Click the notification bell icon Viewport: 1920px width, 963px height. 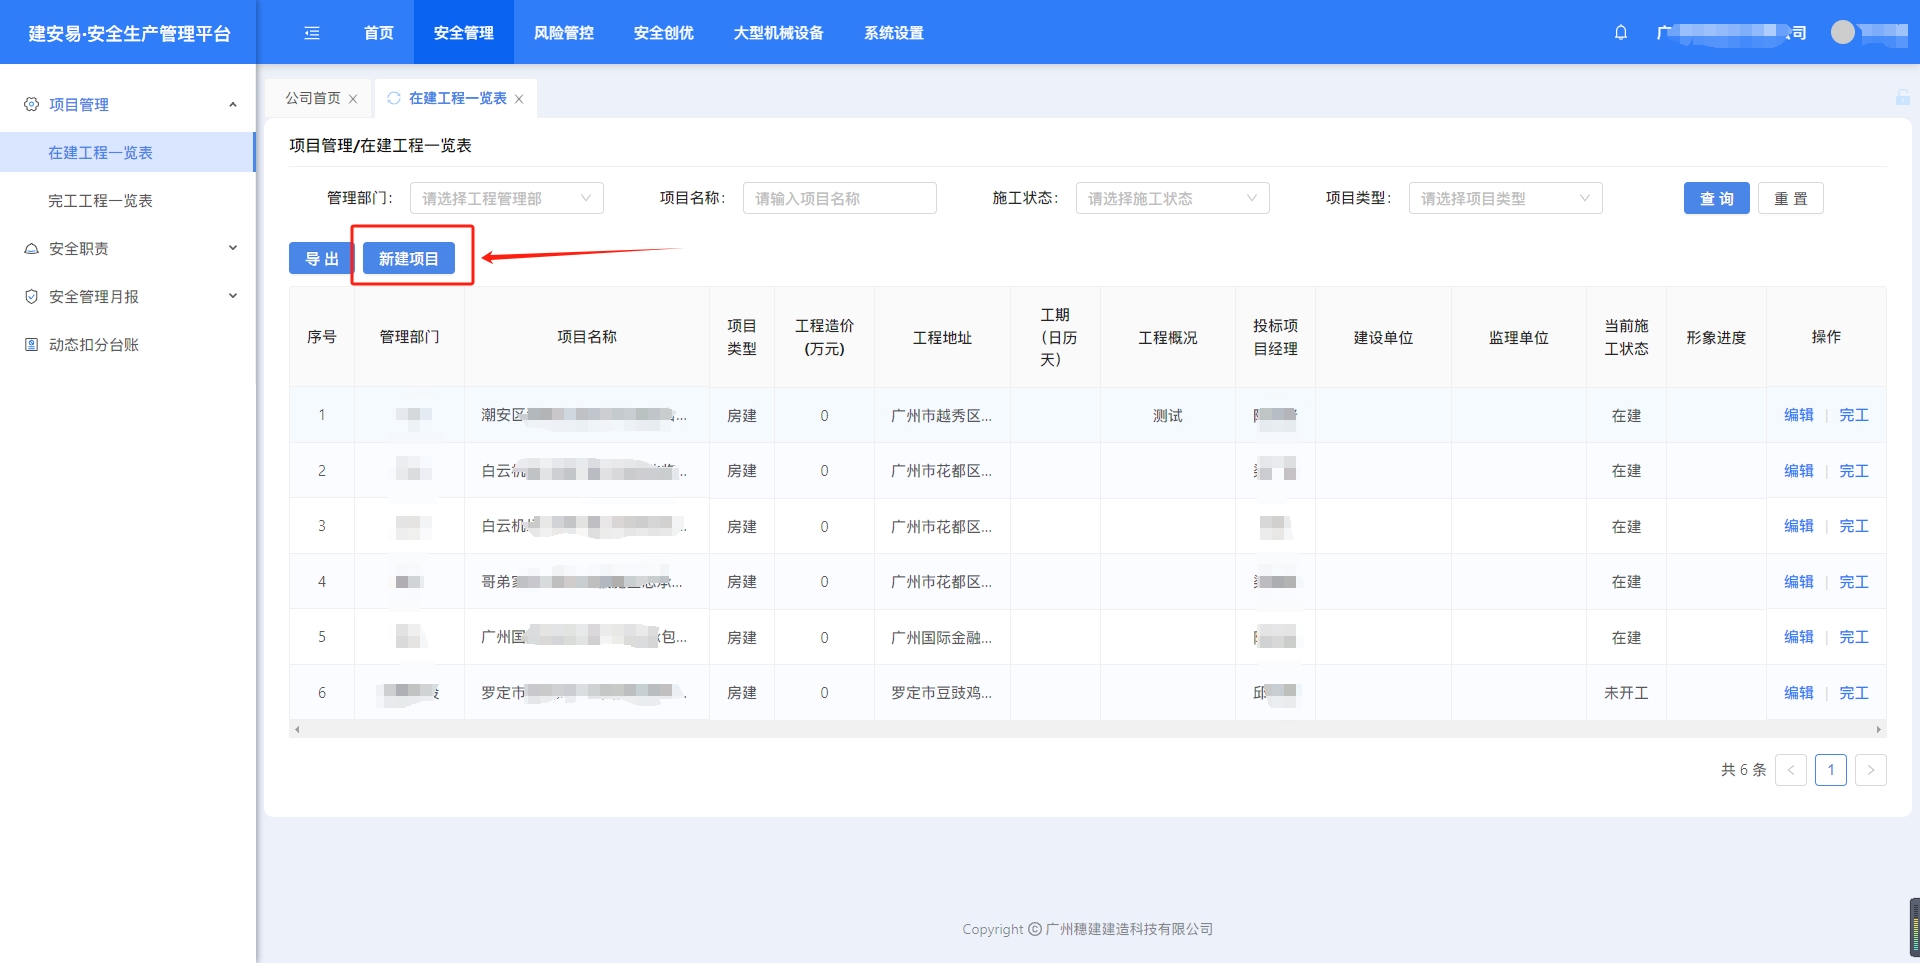[x=1621, y=32]
